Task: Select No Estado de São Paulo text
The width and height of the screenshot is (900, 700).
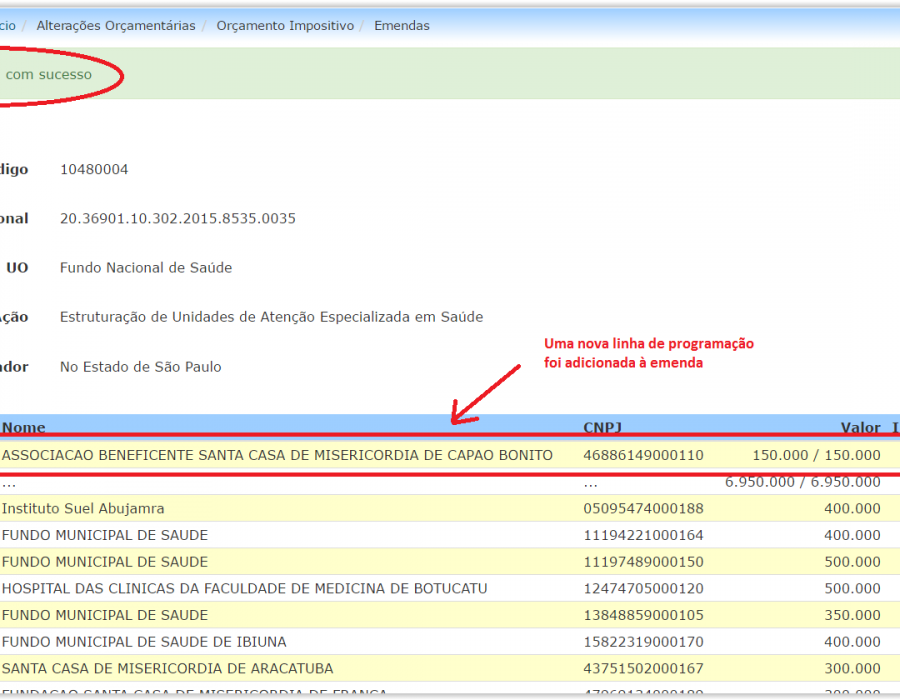Action: 141,367
